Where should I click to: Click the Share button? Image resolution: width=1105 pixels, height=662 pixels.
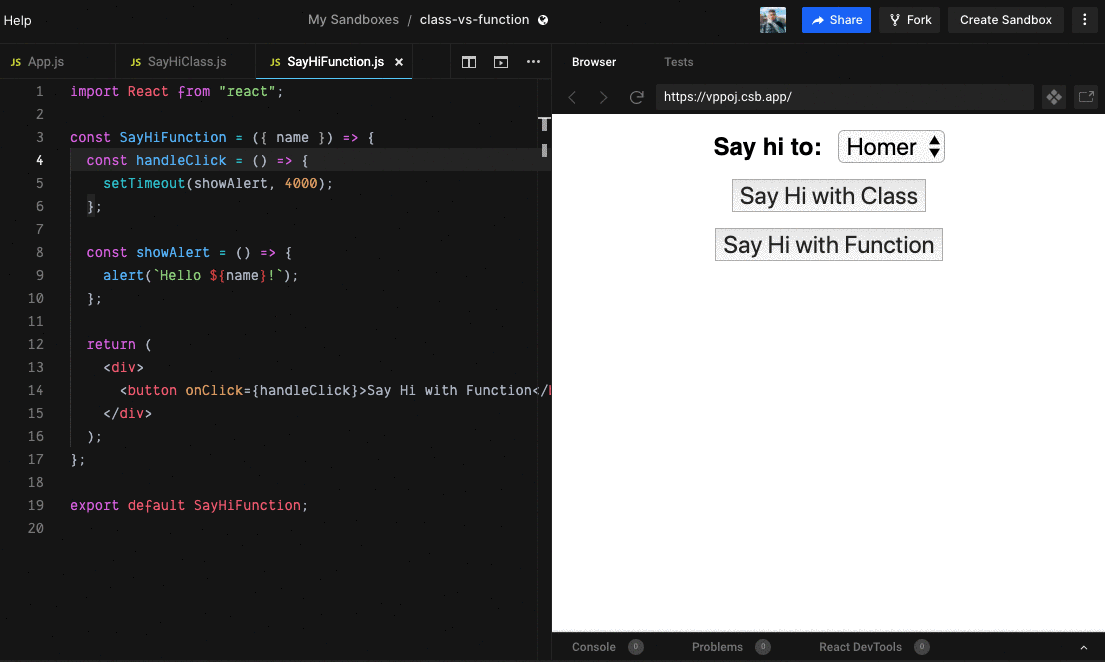[836, 19]
